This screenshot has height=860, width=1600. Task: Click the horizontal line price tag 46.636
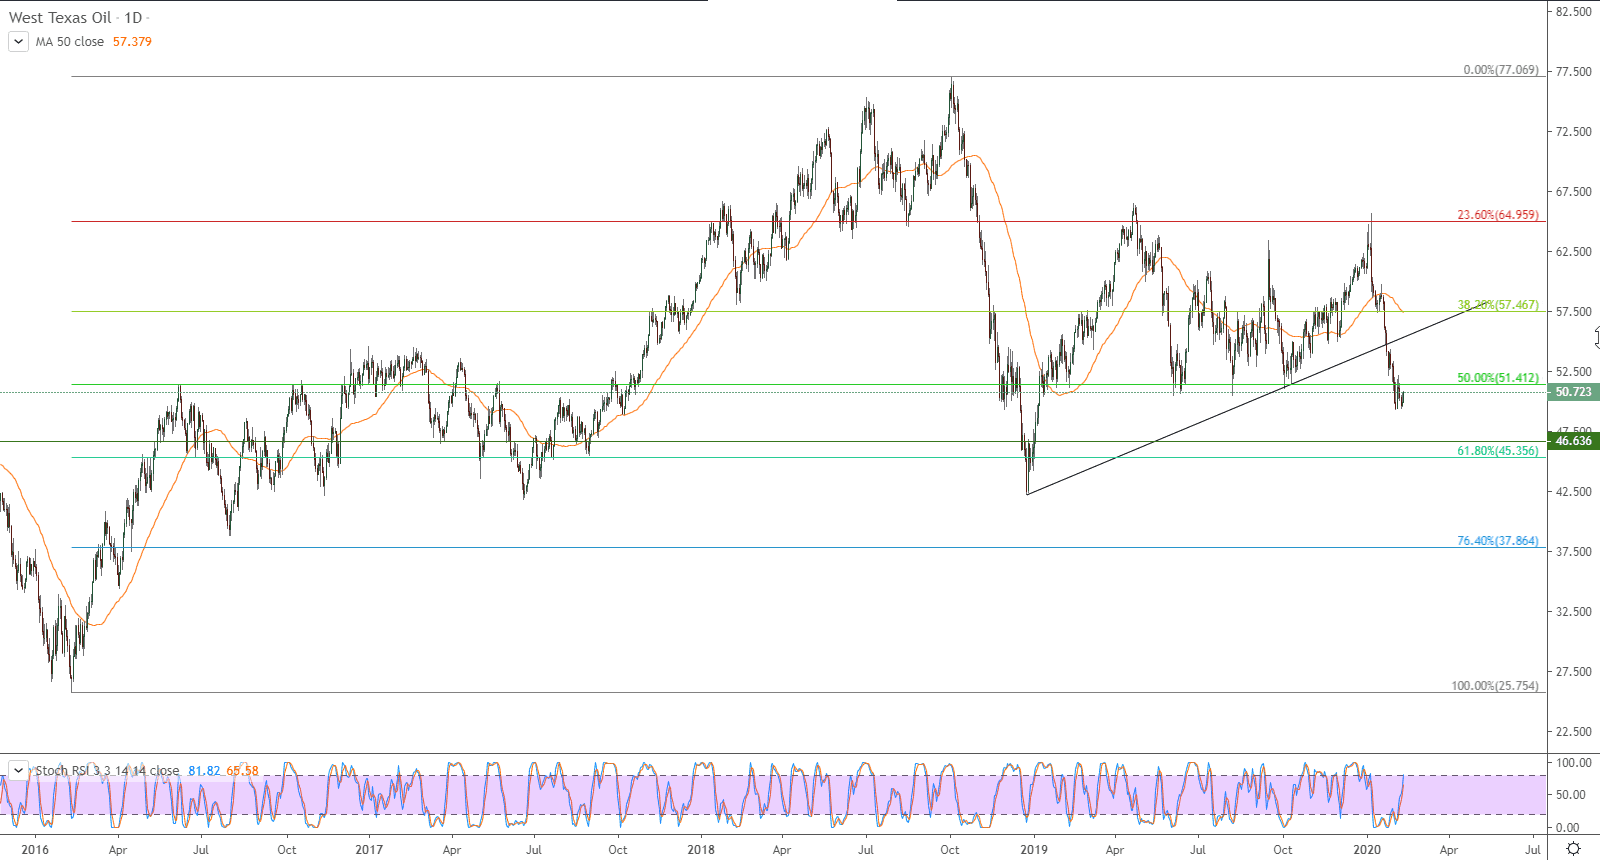1573,441
